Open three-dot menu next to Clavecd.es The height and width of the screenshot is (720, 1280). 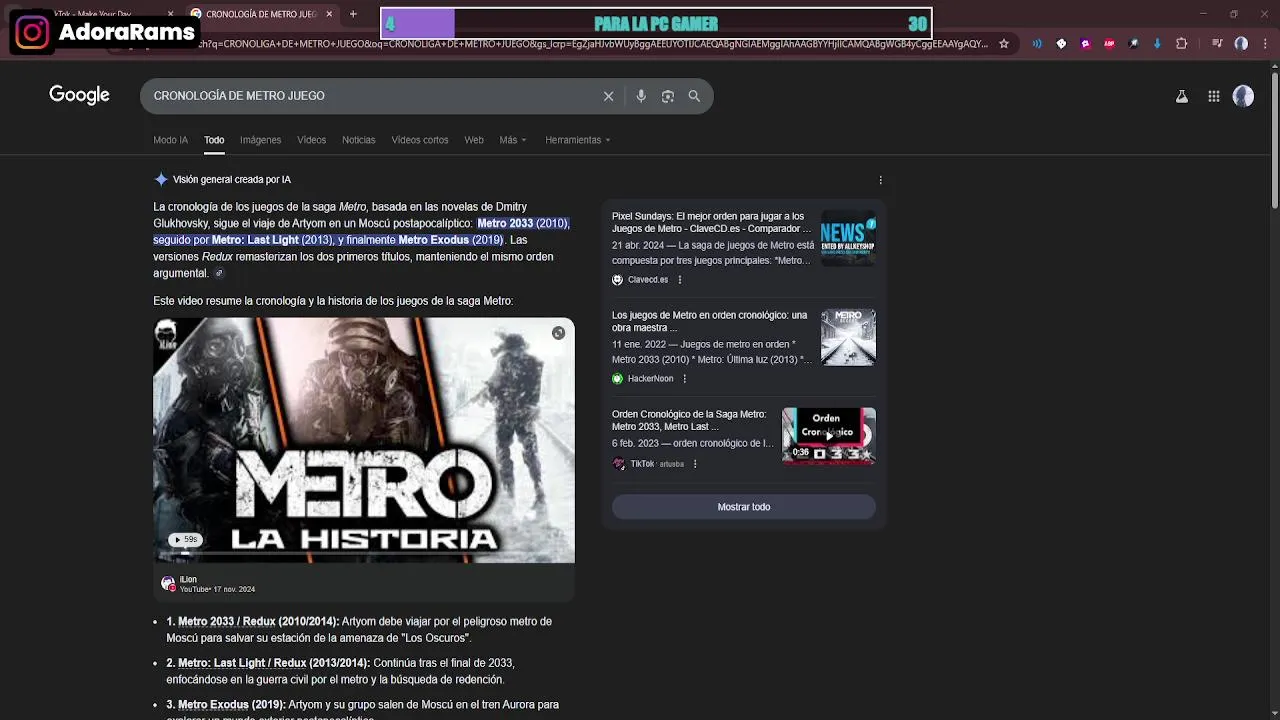[680, 280]
